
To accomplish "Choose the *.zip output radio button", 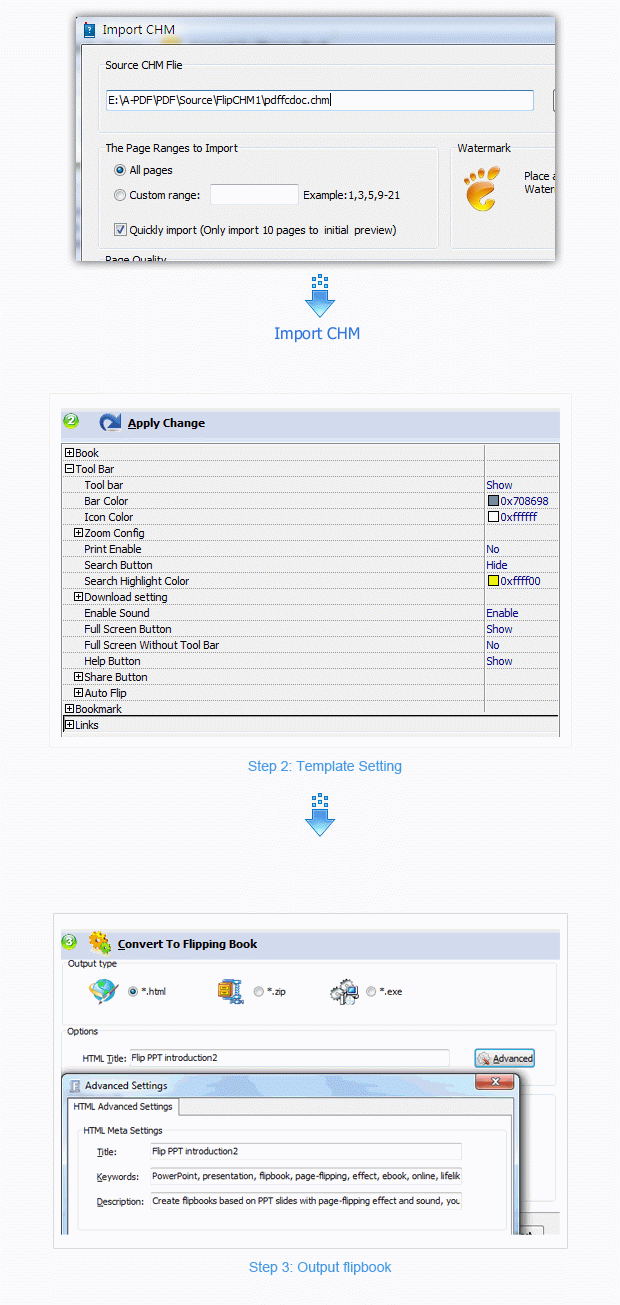I will pyautogui.click(x=259, y=991).
